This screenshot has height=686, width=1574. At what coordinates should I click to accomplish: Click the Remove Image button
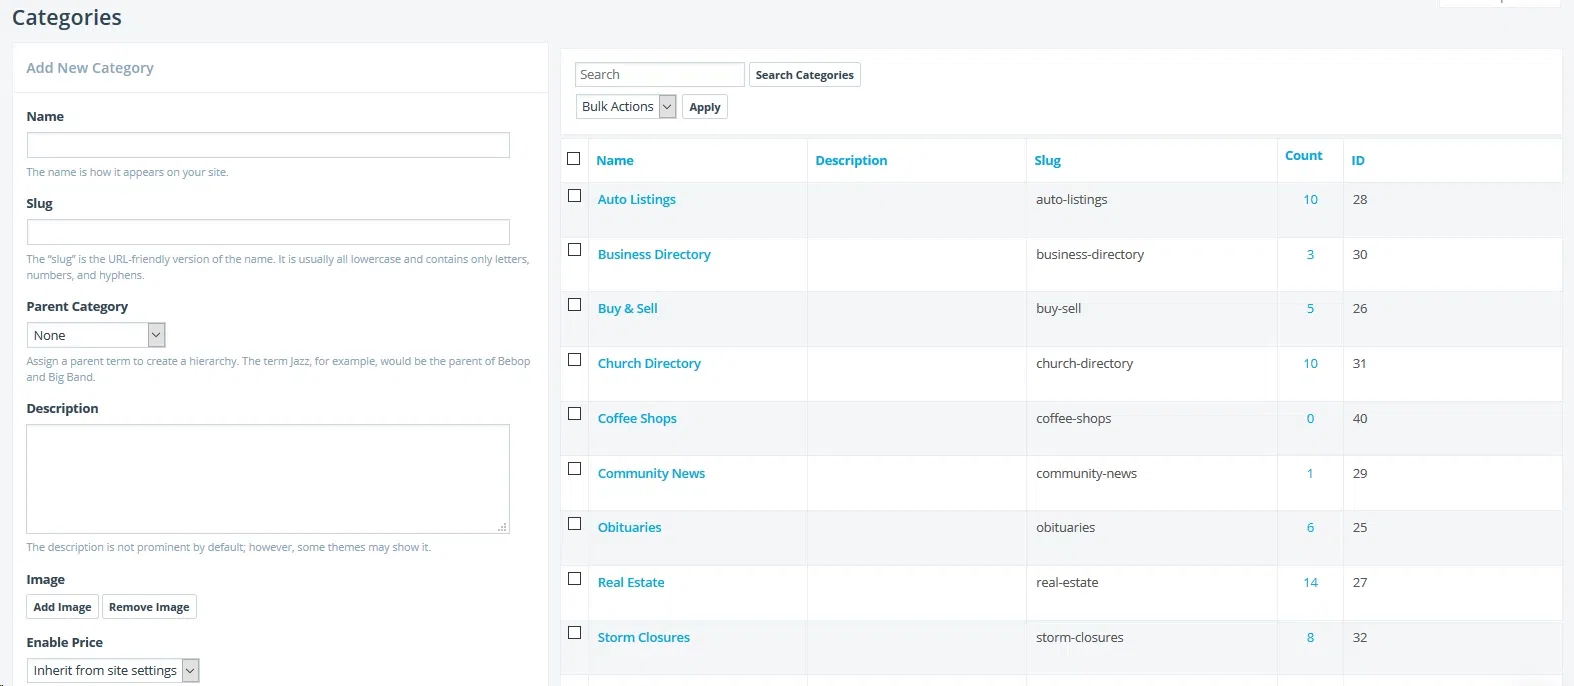(149, 607)
